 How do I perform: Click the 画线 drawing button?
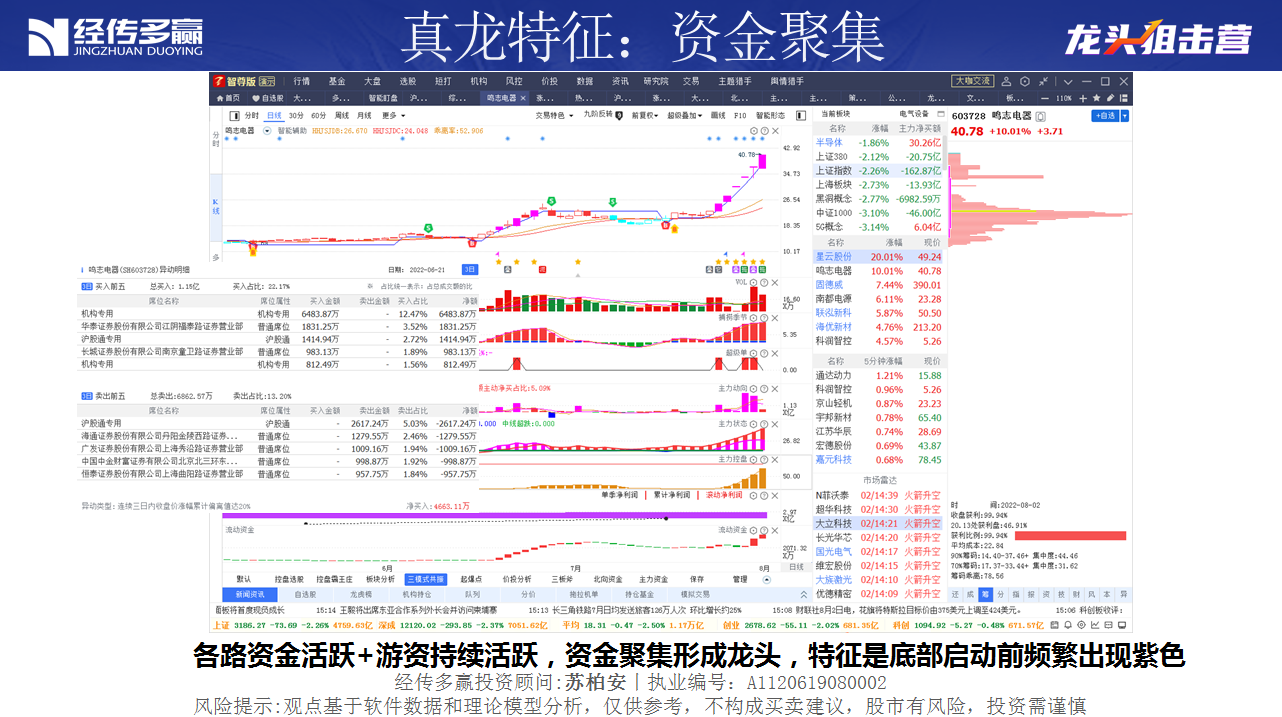[717, 115]
